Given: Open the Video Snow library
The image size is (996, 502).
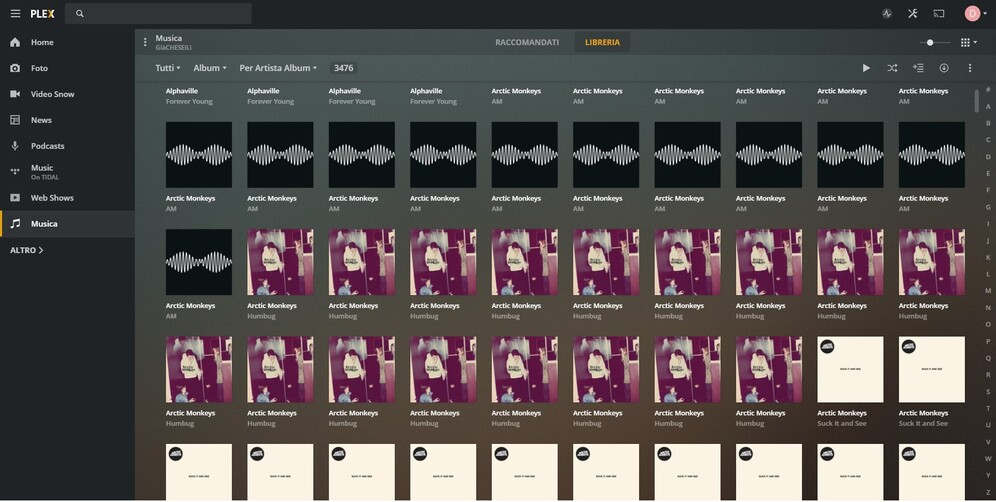Looking at the screenshot, I should [67, 94].
